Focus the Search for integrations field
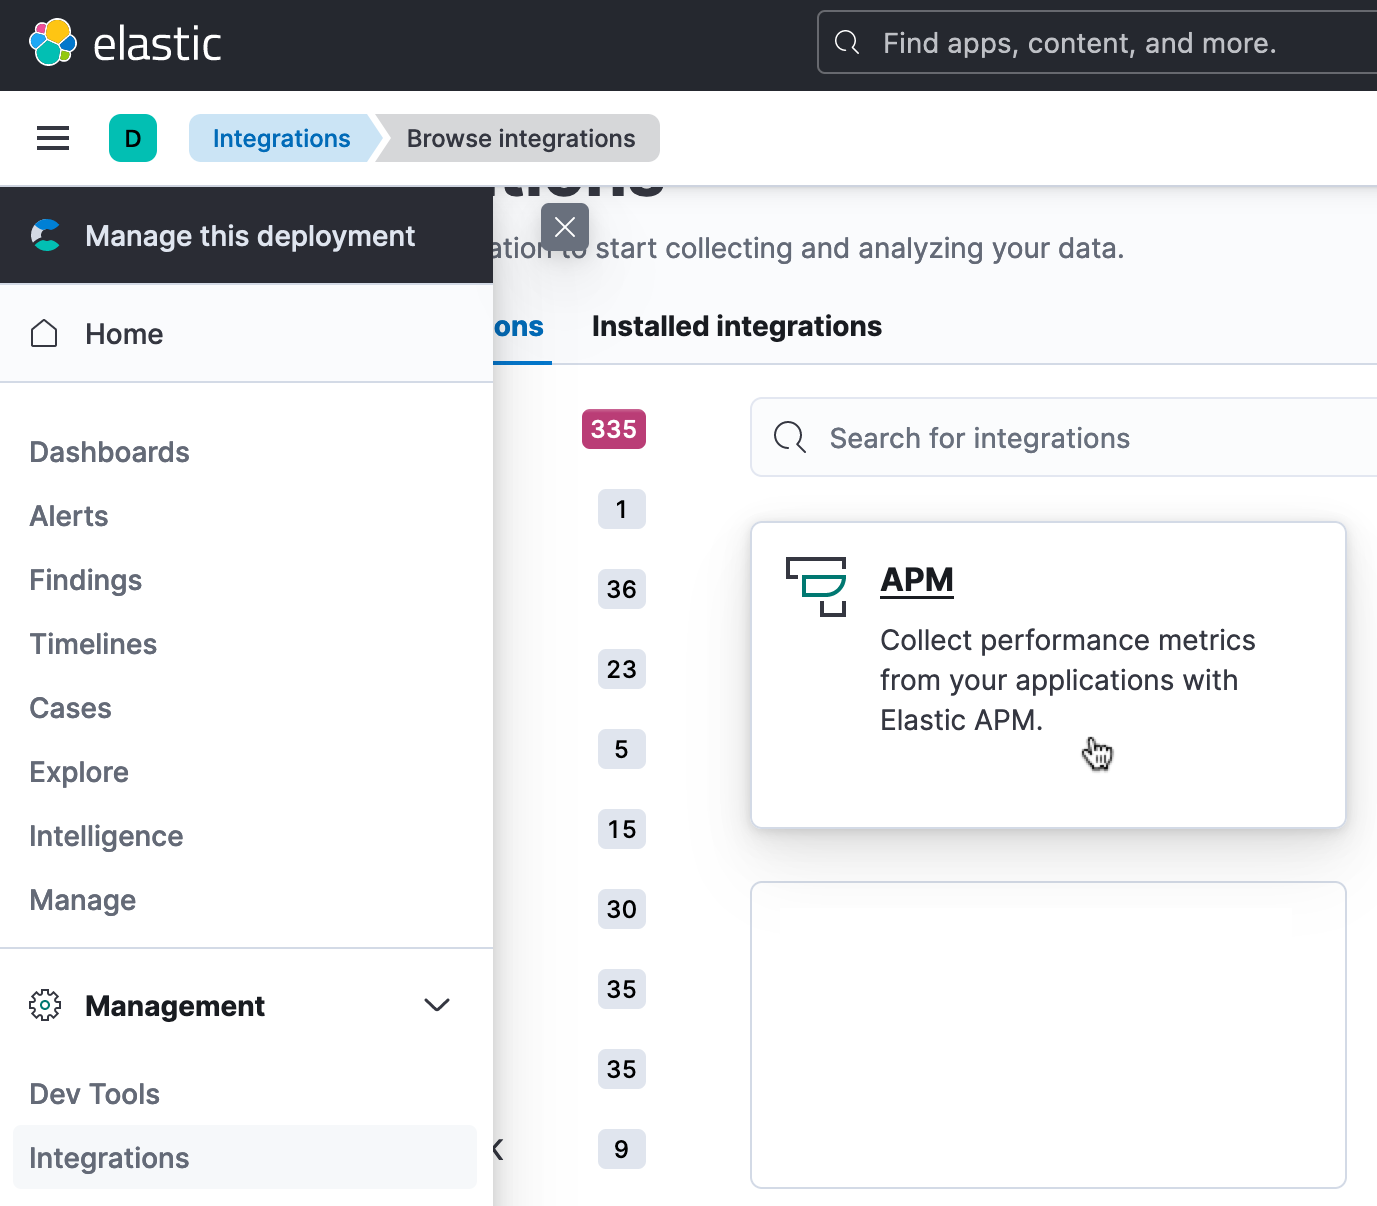 1080,438
